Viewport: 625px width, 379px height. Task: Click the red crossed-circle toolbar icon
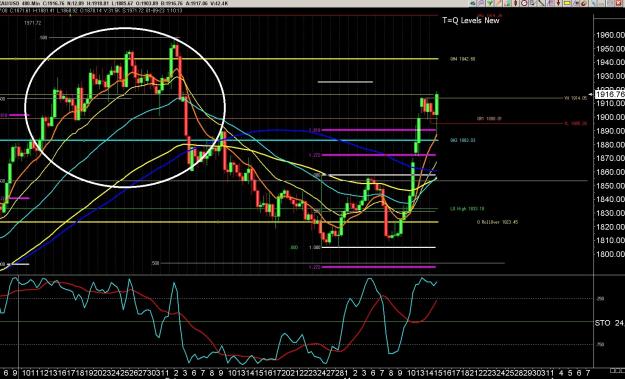pos(524,3)
